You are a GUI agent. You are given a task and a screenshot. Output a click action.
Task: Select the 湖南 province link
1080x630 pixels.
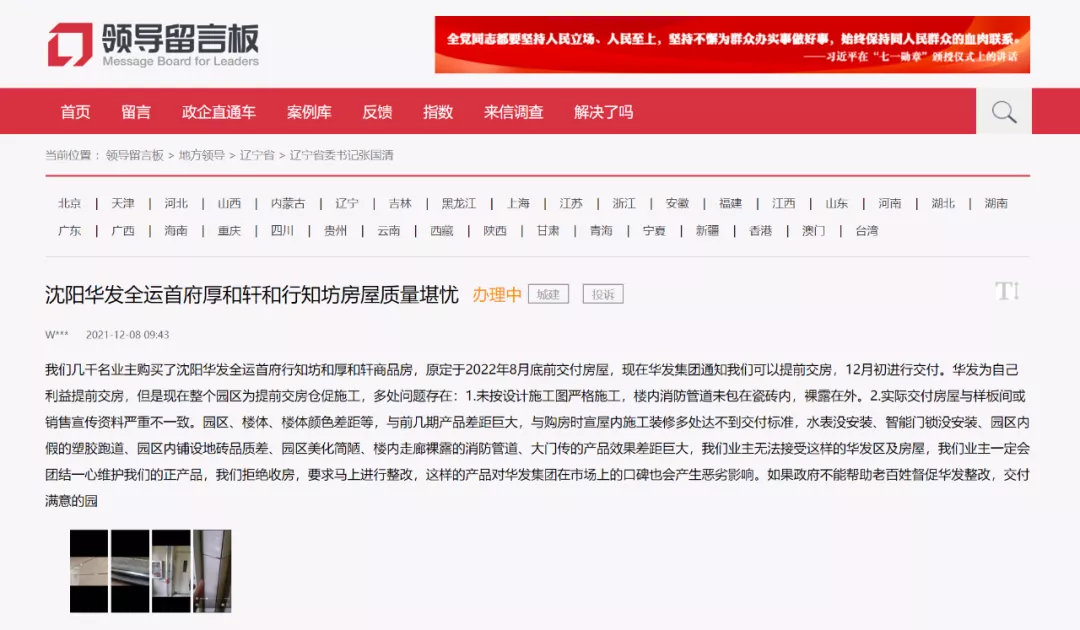[x=996, y=203]
